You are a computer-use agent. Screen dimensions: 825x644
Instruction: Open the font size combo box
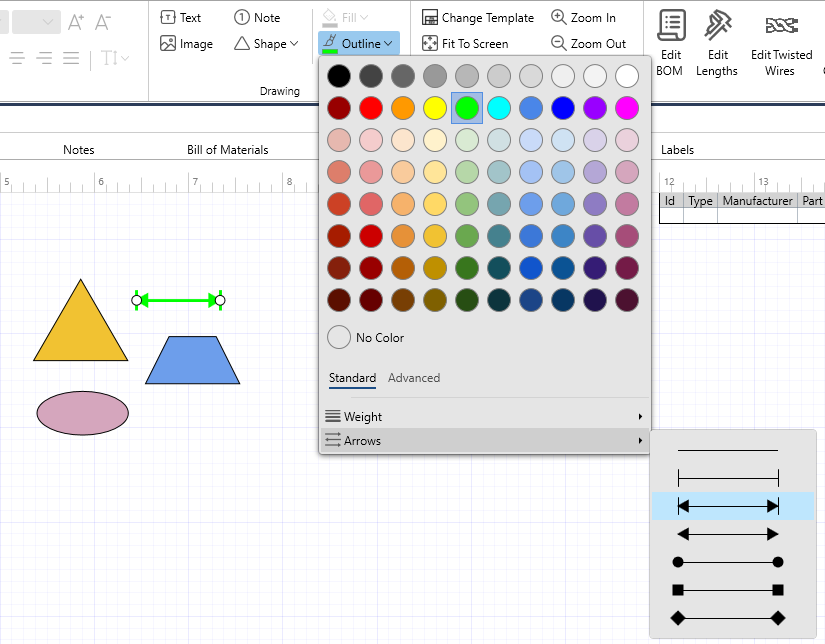click(x=36, y=22)
